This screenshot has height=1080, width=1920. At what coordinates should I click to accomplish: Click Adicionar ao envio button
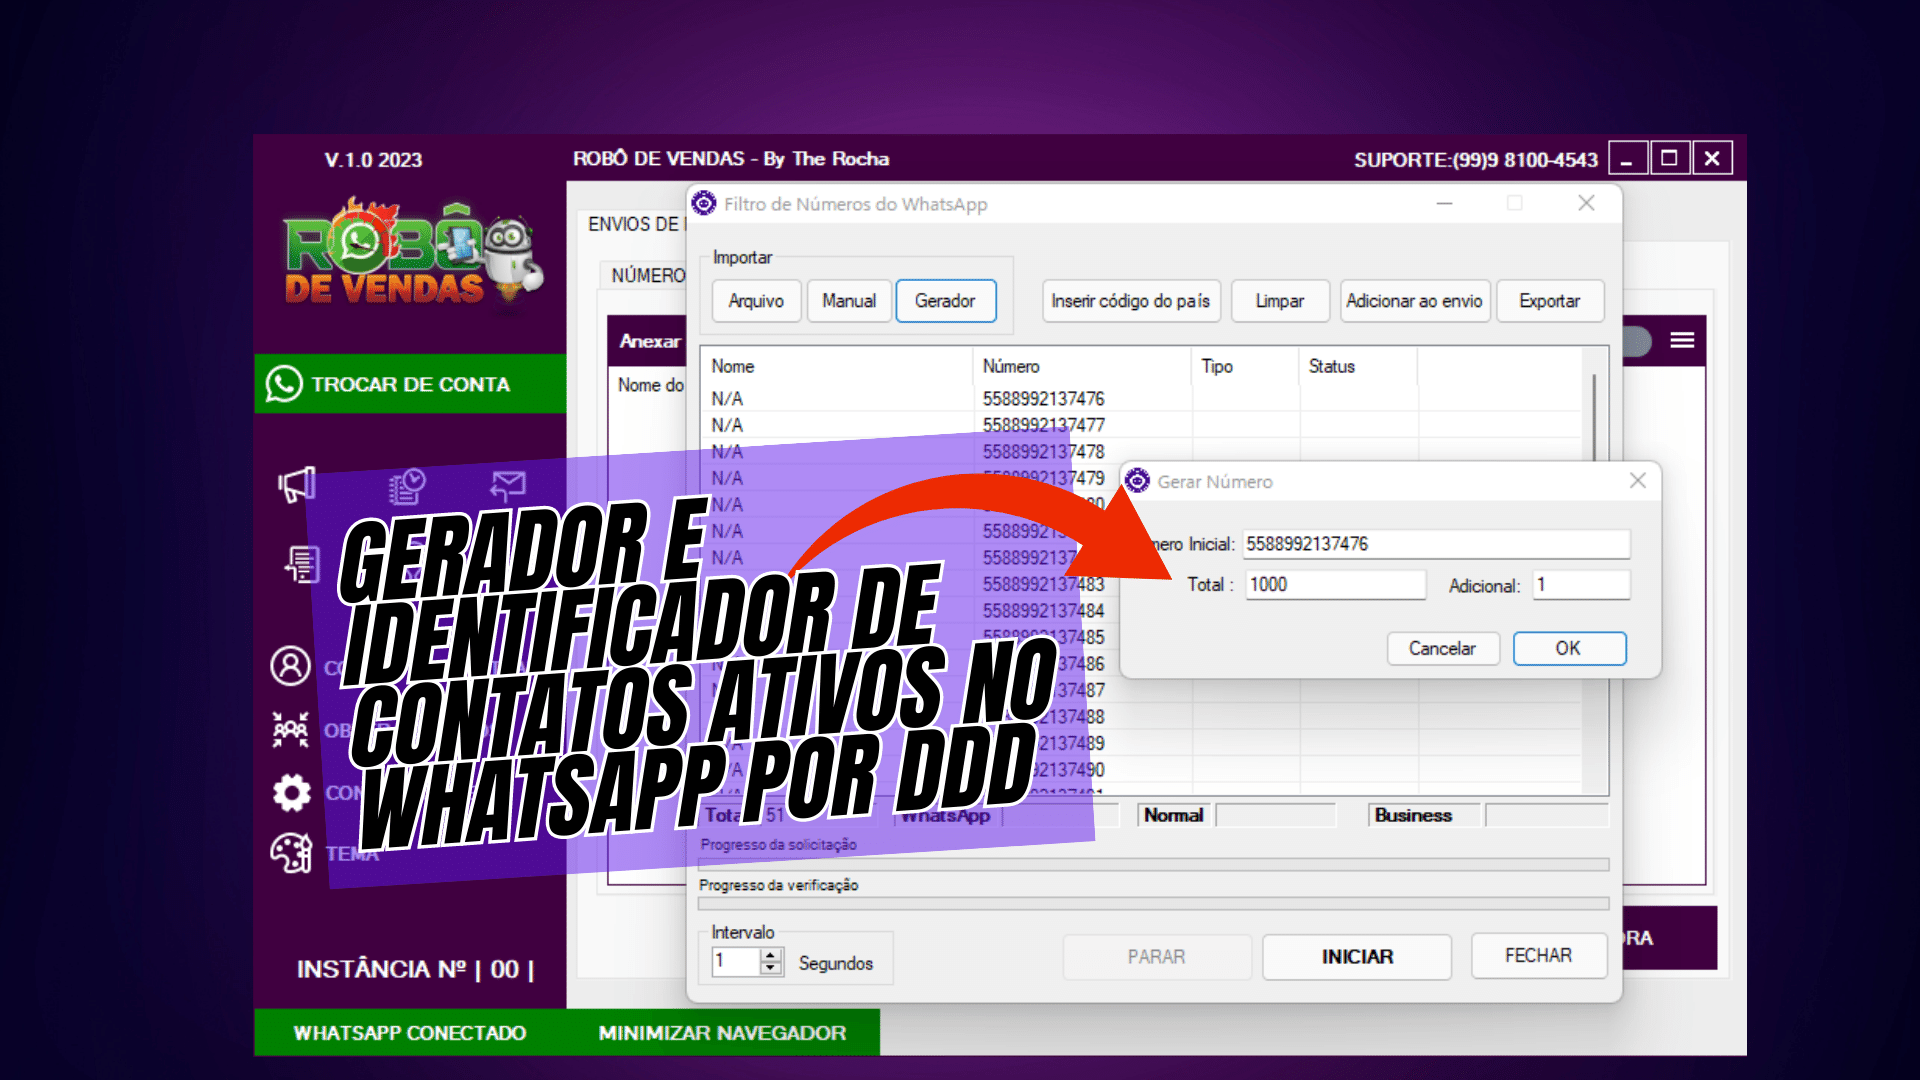1414,301
